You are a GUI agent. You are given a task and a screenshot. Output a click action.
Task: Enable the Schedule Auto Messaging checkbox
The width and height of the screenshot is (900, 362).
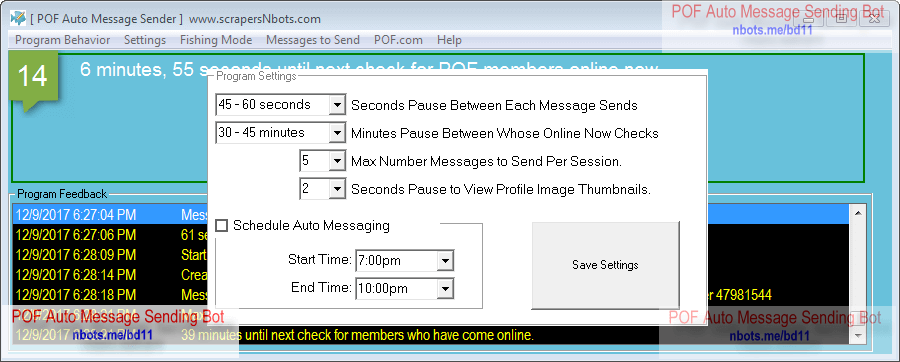pyautogui.click(x=222, y=225)
